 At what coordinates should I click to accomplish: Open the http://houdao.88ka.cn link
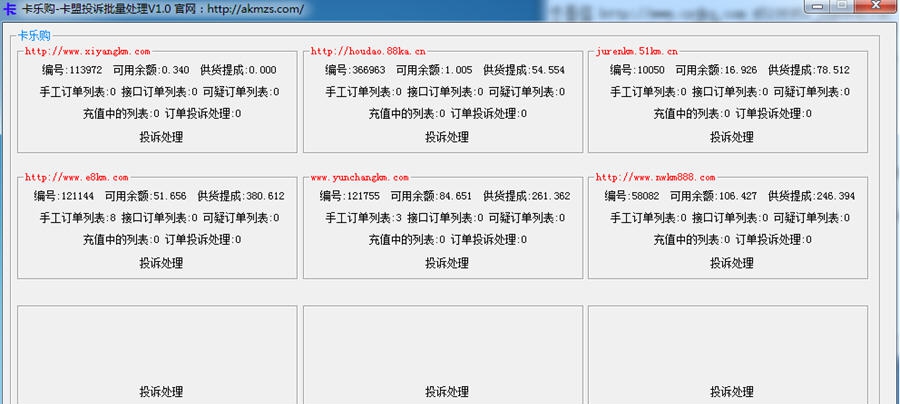click(368, 52)
